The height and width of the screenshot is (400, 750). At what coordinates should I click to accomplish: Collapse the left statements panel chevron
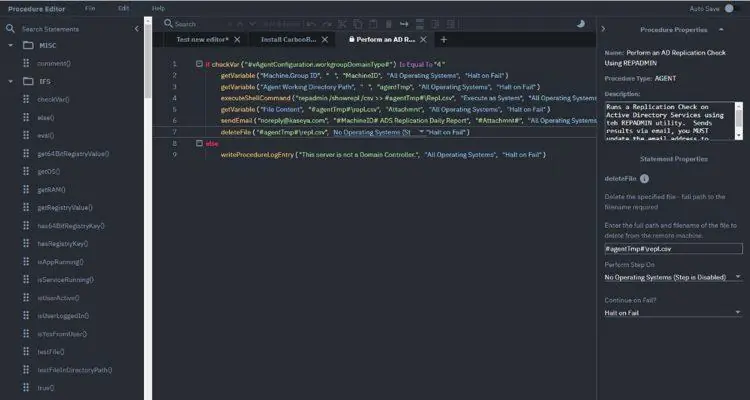pyautogui.click(x=137, y=29)
